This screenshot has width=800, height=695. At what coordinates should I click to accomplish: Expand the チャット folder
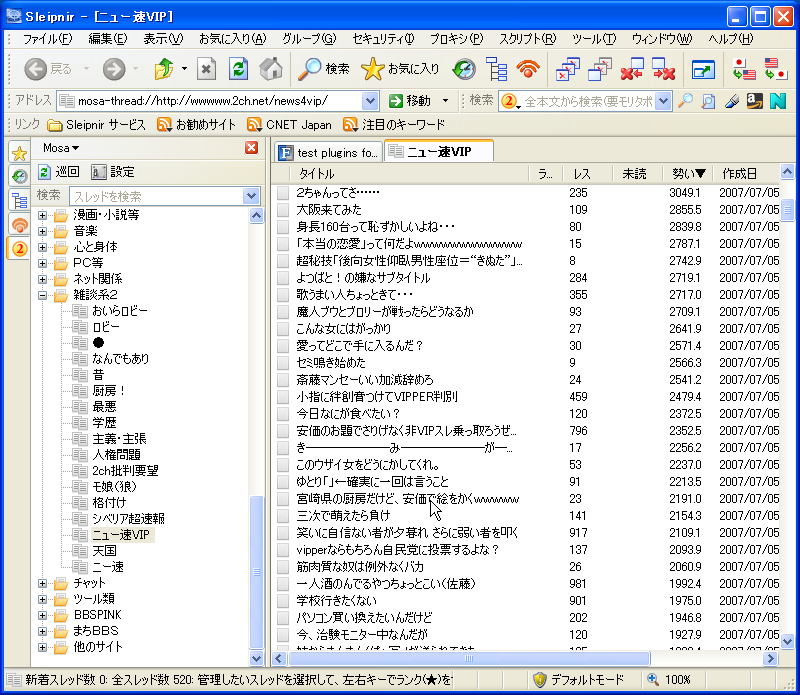point(42,583)
